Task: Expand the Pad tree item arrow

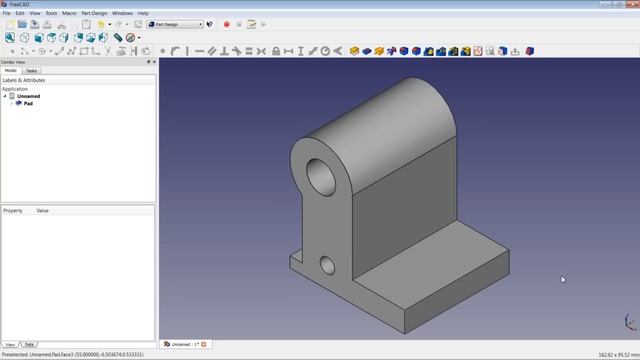Action: (11, 104)
